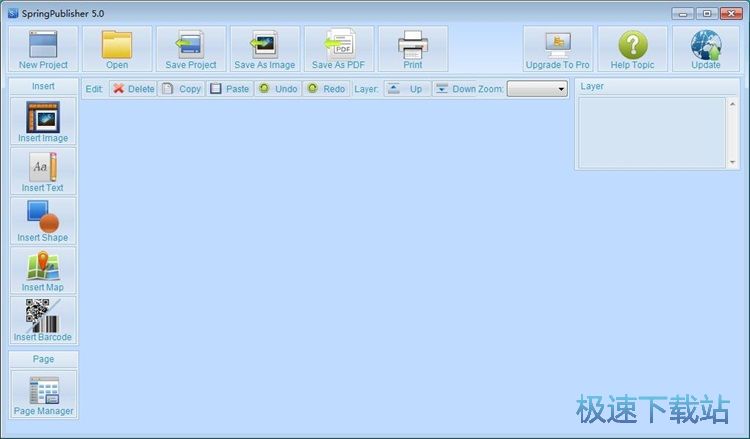
Task: Choose Insert Text tool
Action: coord(43,171)
